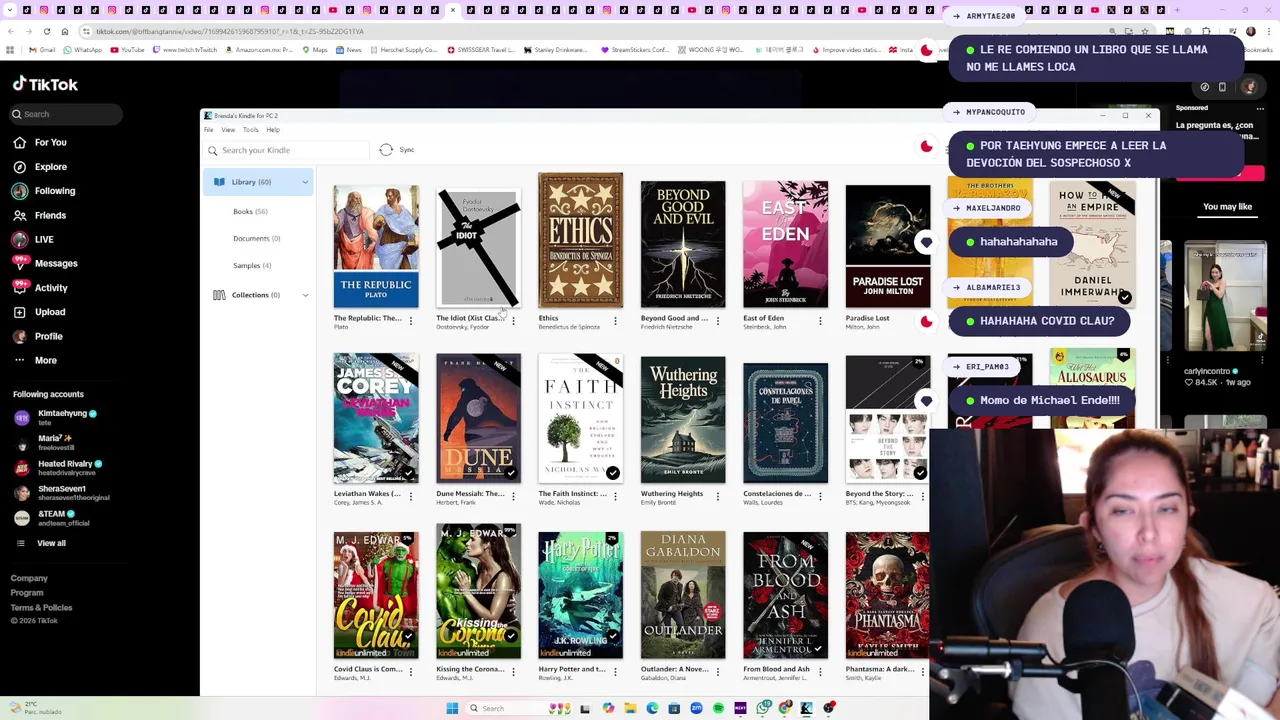Click the Sync icon in Kindle toolbar
Image resolution: width=1280 pixels, height=720 pixels.
coord(386,150)
